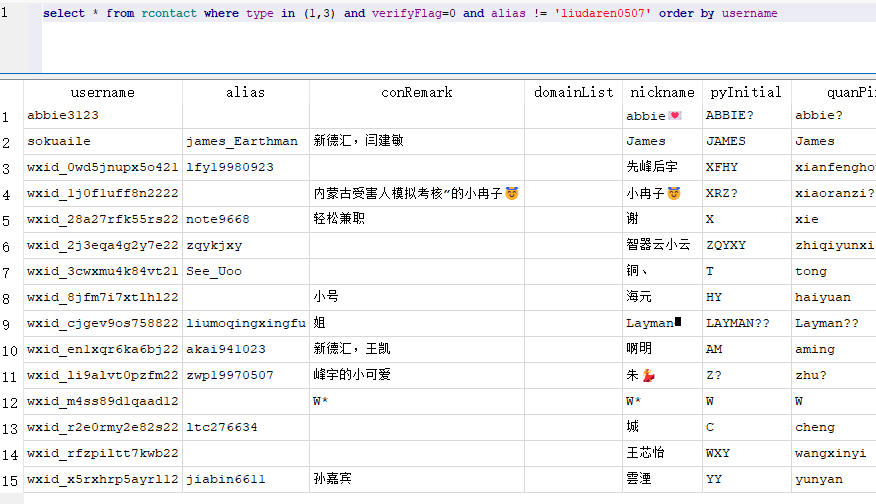Screen dimensions: 876x504
Task: Select cell wxid_rfzpiltt7kwb22
Action: point(103,453)
